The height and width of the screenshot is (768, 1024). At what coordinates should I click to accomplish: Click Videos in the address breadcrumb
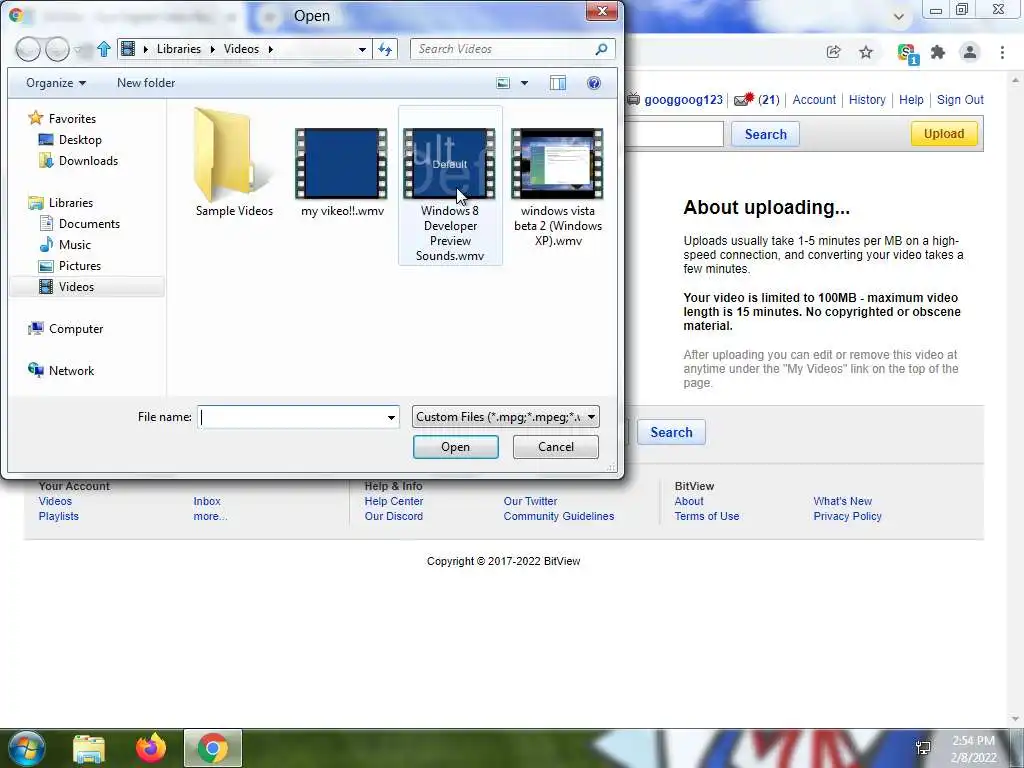241,49
